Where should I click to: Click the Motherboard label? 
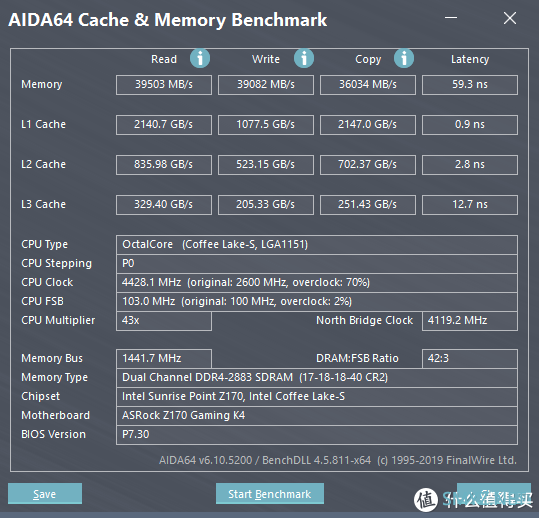point(55,416)
